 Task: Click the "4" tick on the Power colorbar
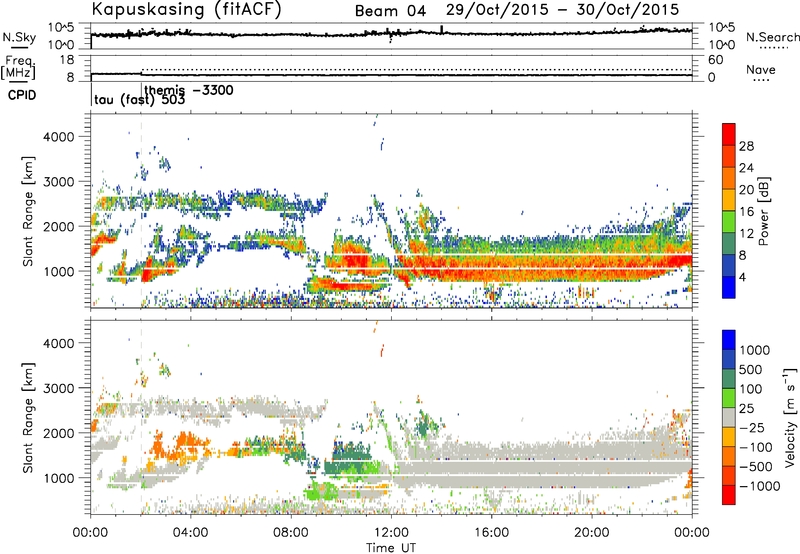coord(743,277)
